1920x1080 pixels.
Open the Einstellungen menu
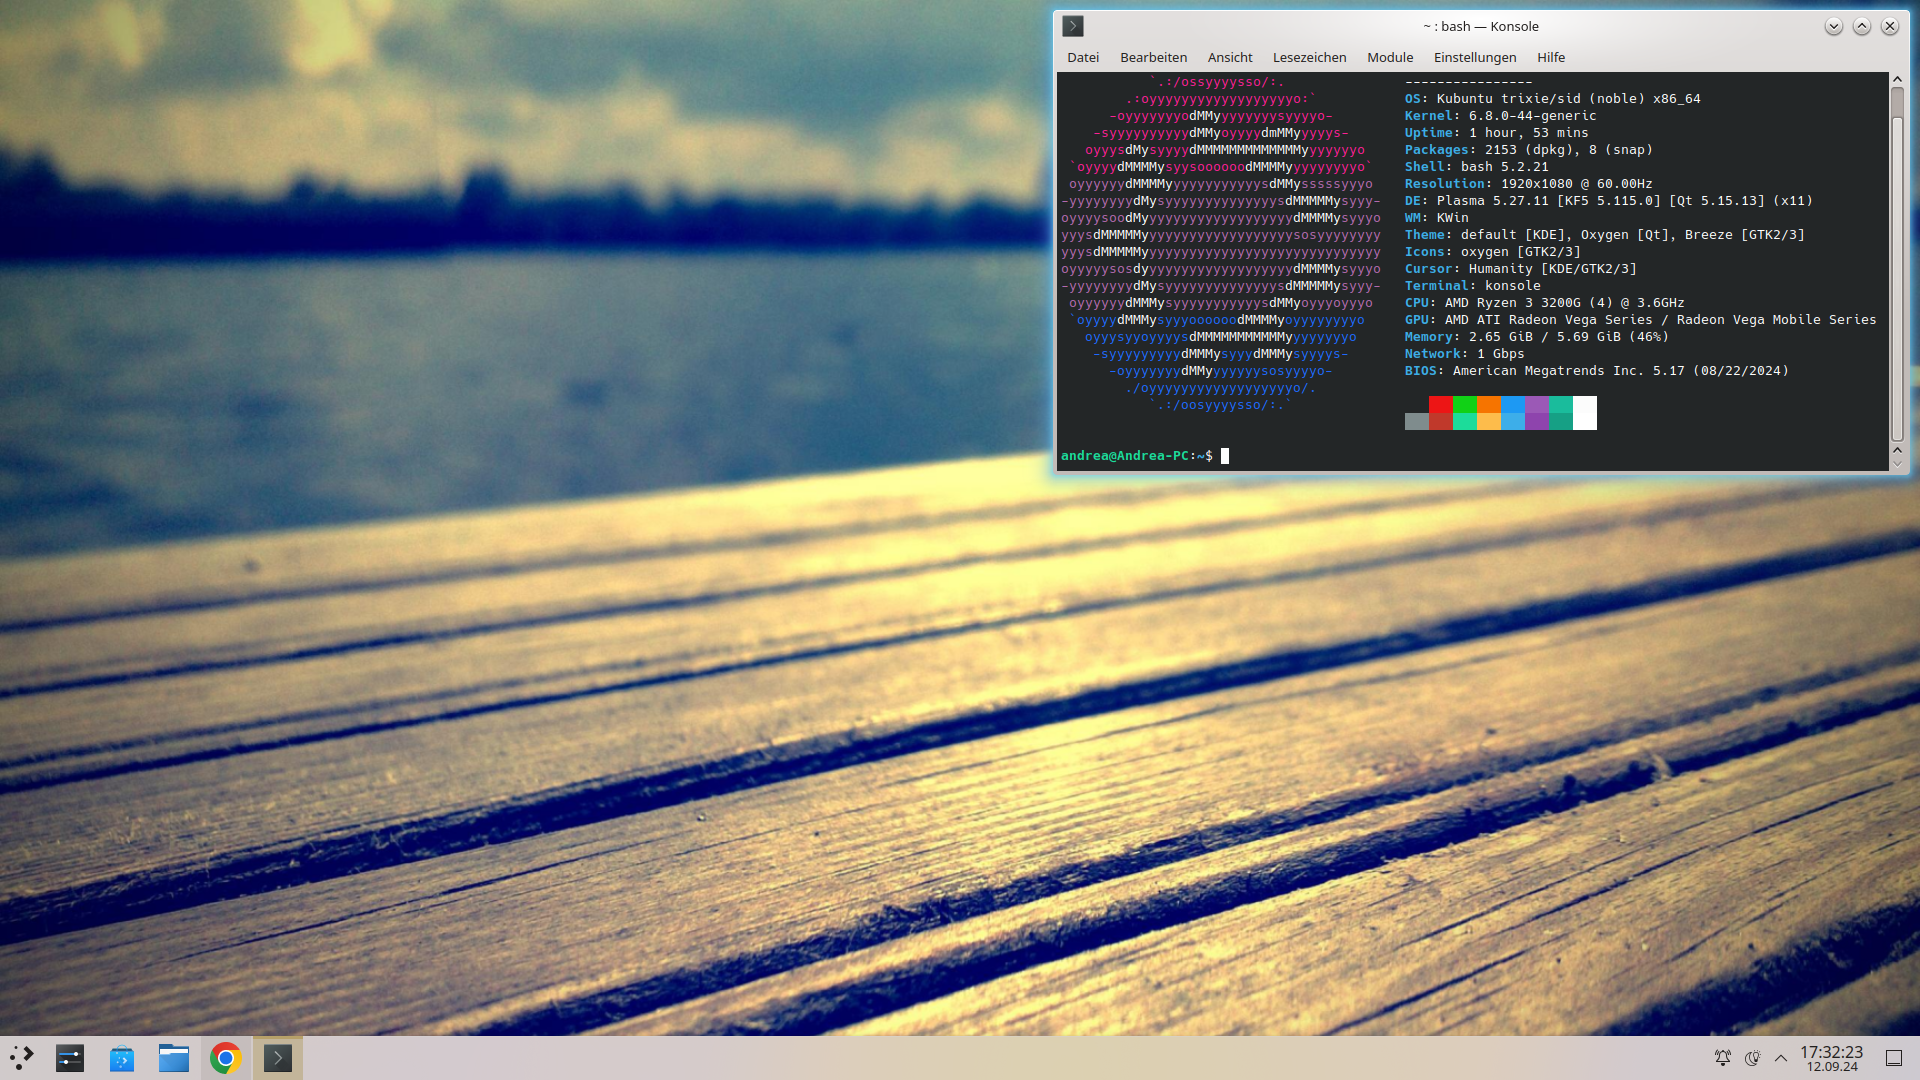pyautogui.click(x=1474, y=57)
